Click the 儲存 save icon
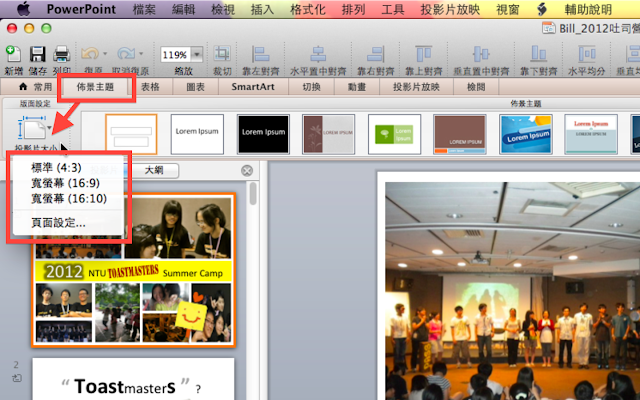This screenshot has width=640, height=400. [x=38, y=54]
